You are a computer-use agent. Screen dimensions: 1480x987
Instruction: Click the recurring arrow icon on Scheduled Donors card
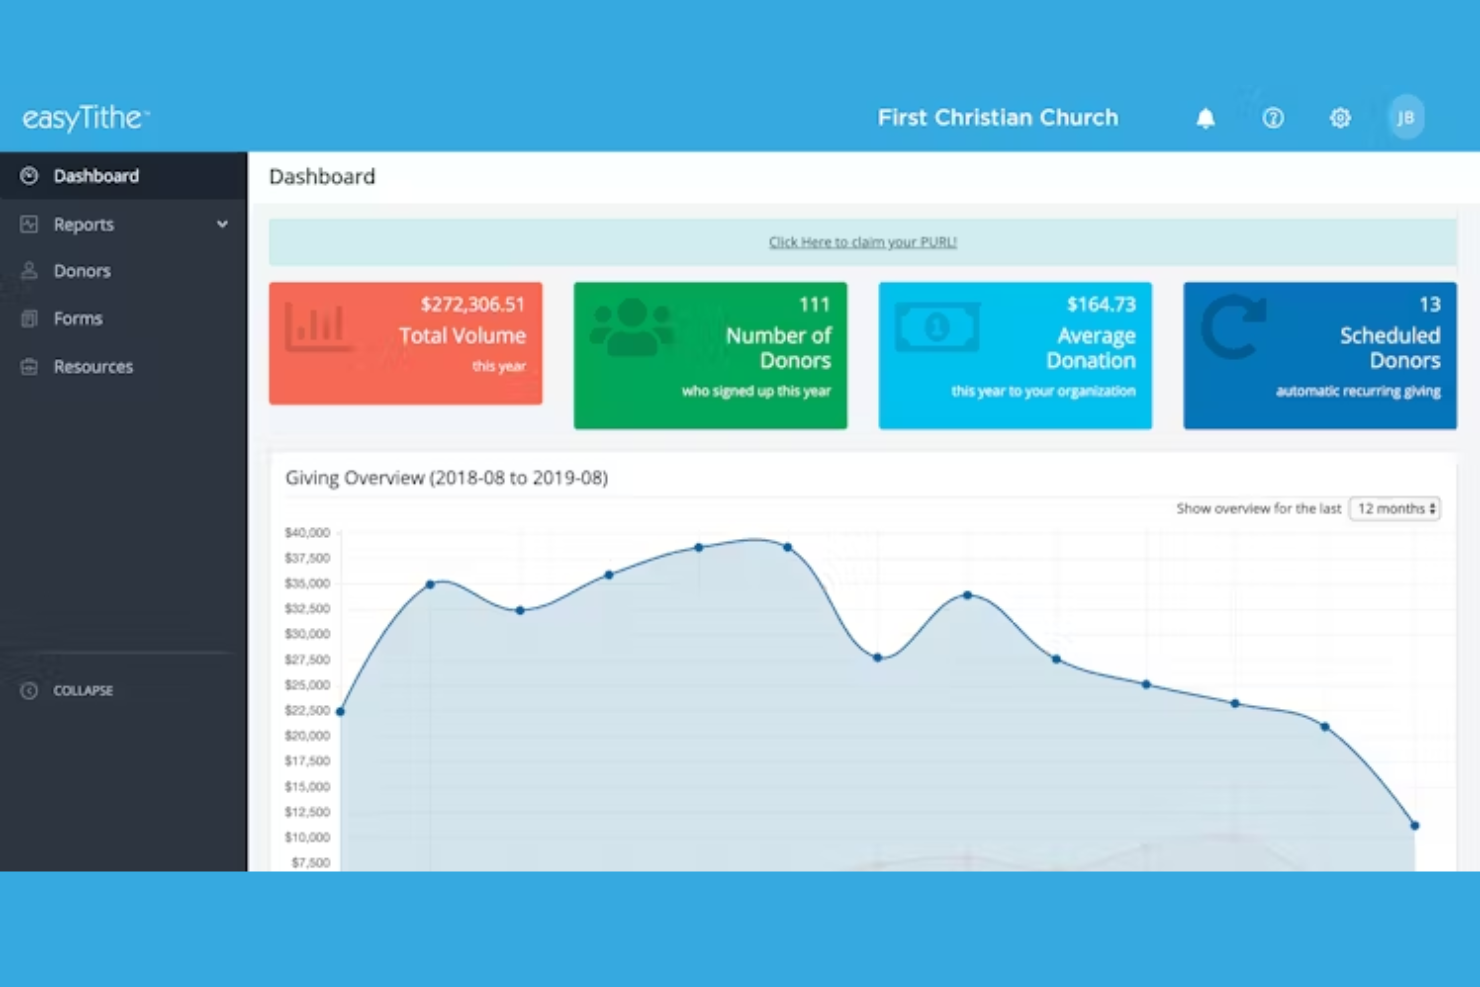(x=1234, y=327)
